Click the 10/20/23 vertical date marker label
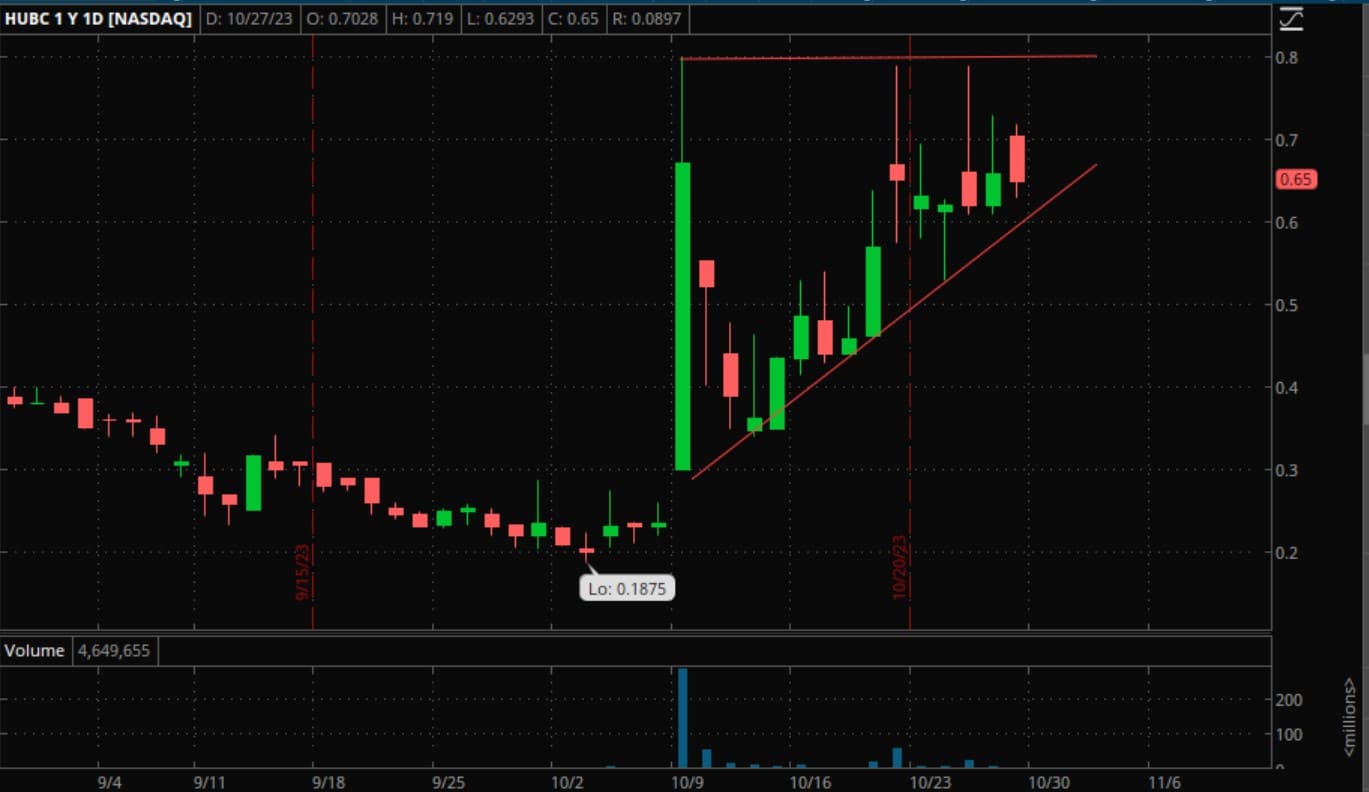The height and width of the screenshot is (792, 1369). (x=899, y=566)
